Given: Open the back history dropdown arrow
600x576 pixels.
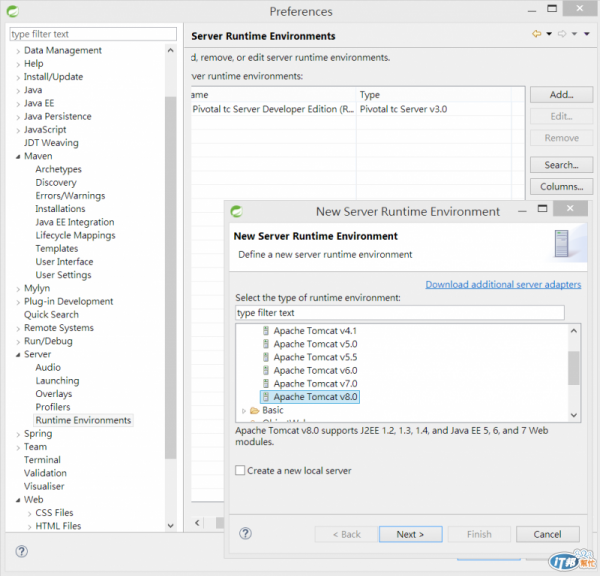Looking at the screenshot, I should 549,34.
